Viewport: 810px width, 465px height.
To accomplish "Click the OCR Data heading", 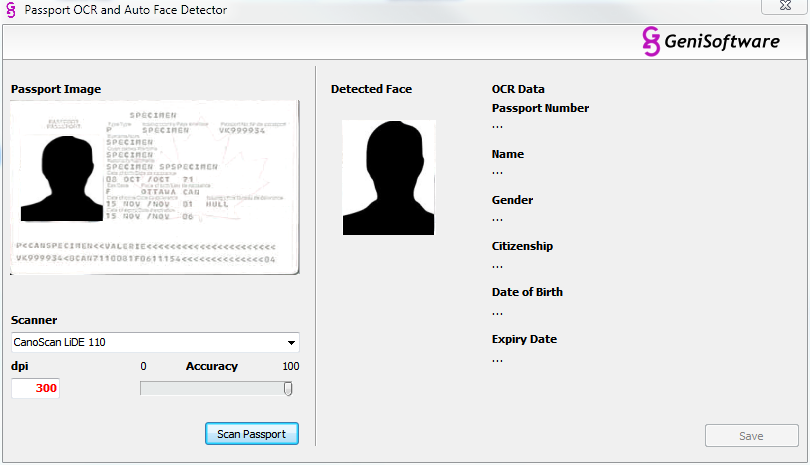I will pyautogui.click(x=518, y=89).
